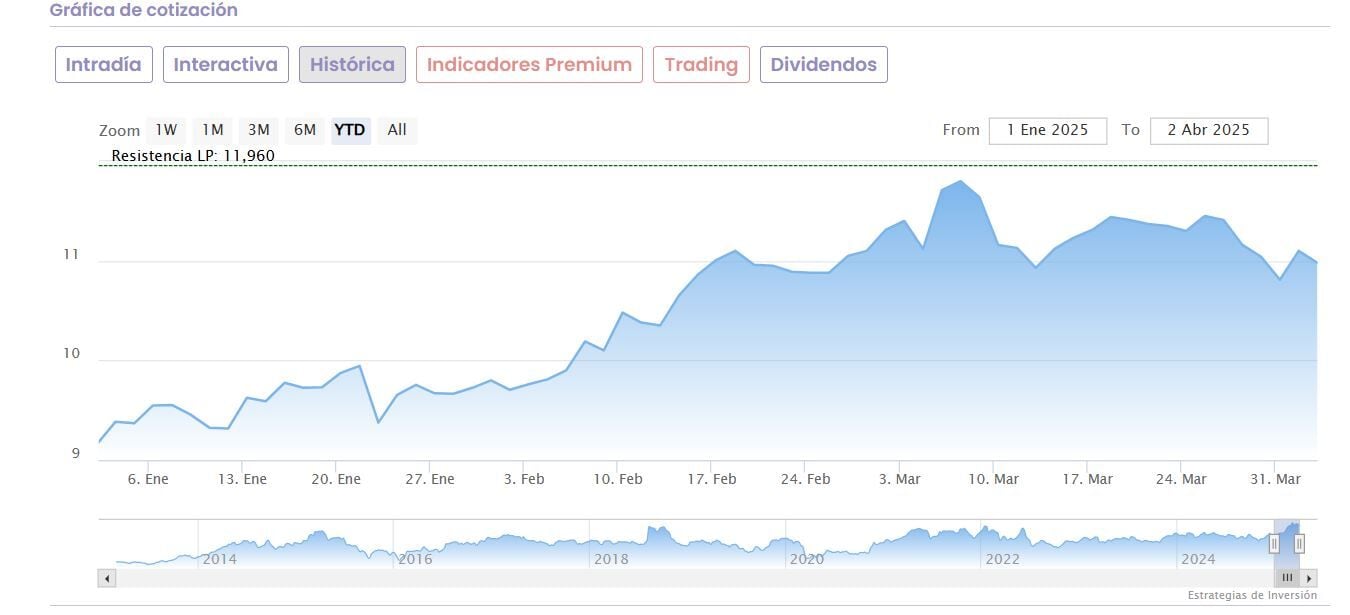Click the From date field

tap(1047, 130)
